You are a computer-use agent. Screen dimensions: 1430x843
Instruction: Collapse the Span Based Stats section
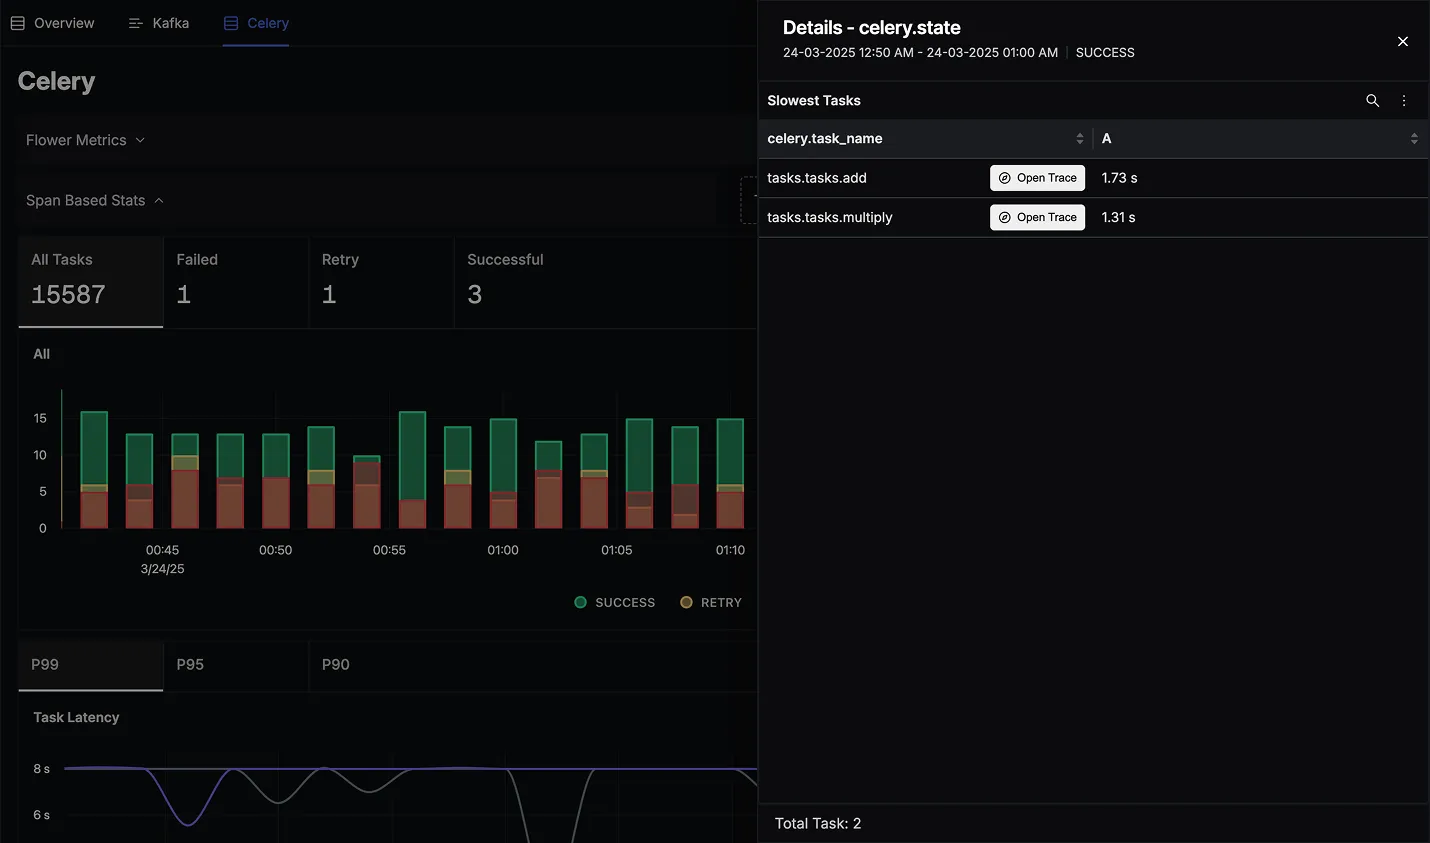[95, 200]
